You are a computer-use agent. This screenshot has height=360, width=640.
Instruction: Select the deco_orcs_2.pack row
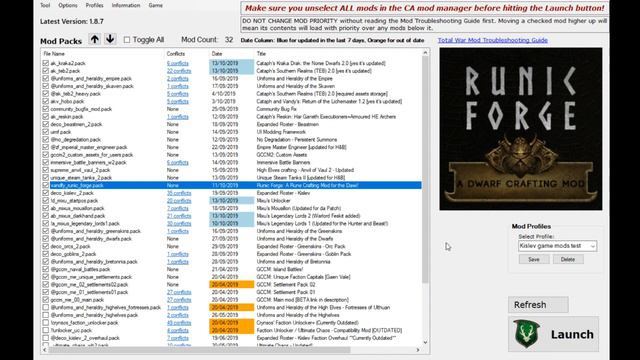click(231, 247)
